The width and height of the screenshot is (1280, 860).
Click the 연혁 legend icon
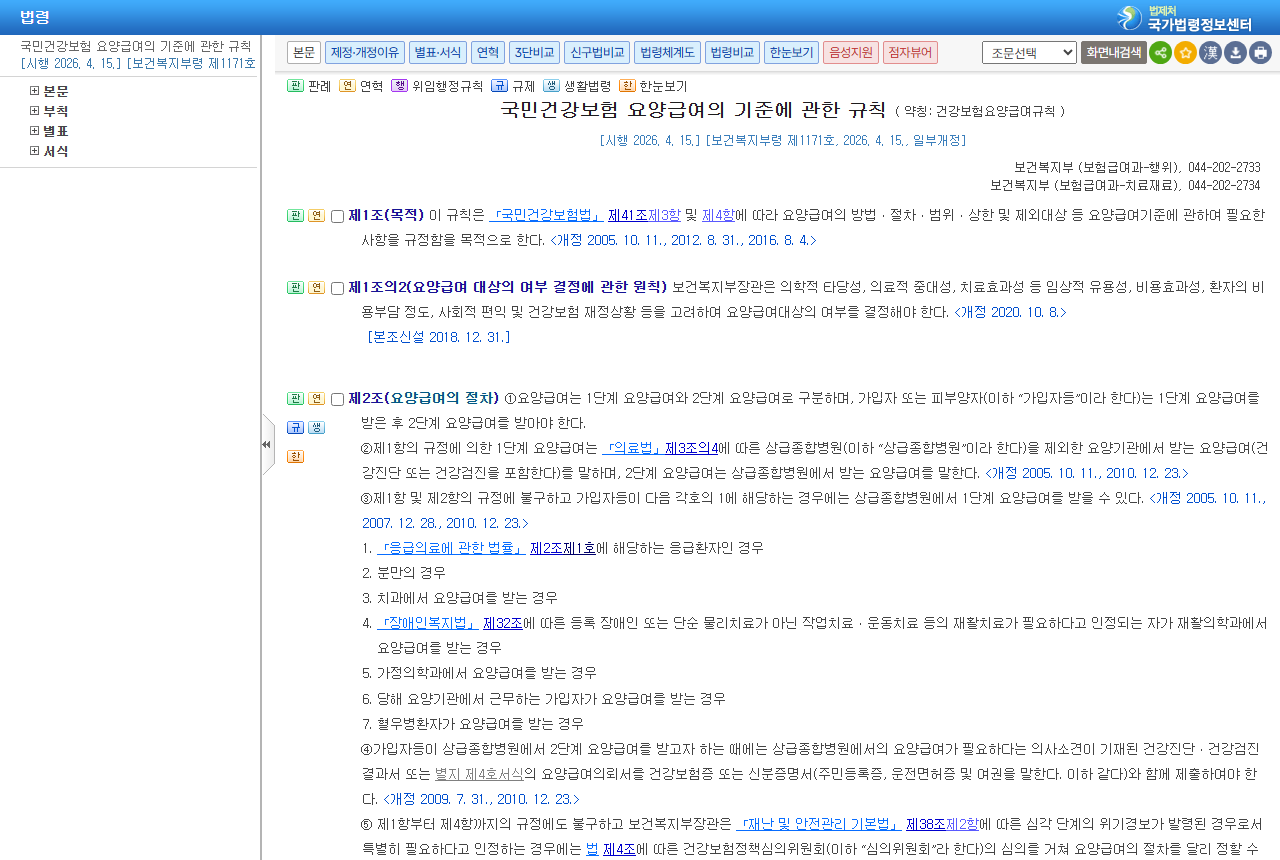point(347,86)
